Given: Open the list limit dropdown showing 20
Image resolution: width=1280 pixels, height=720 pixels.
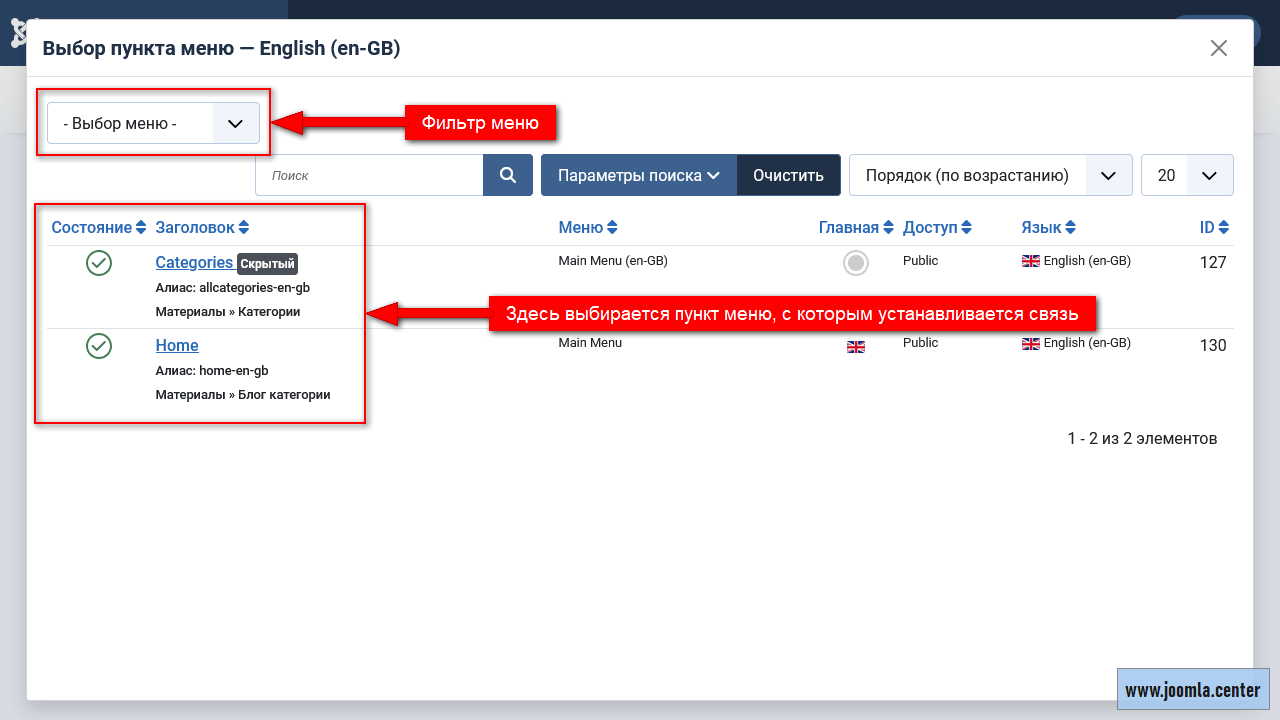Looking at the screenshot, I should 1187,175.
